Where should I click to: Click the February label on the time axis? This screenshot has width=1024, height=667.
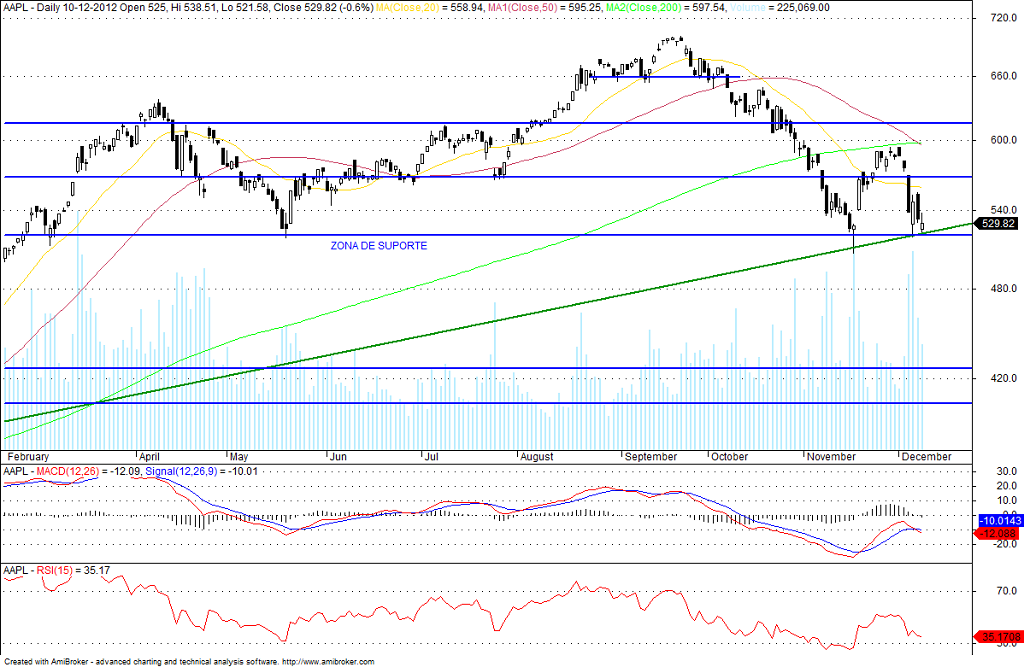28,457
